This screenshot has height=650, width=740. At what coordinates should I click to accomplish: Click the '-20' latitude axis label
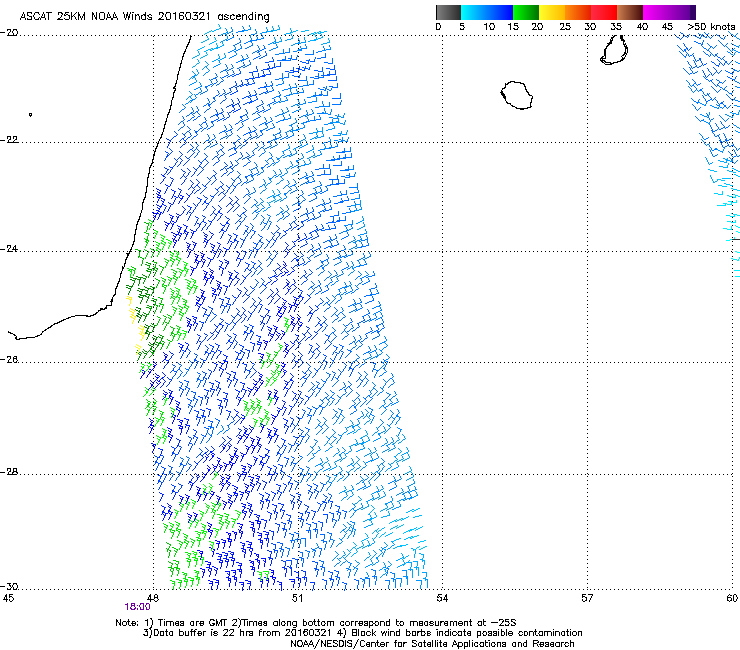tap(9, 33)
